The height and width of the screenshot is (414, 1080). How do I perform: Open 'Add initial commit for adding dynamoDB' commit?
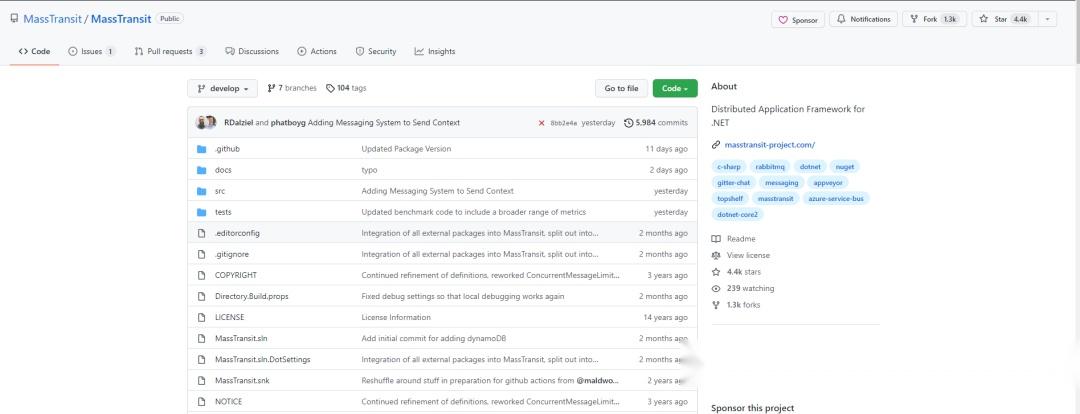(434, 338)
